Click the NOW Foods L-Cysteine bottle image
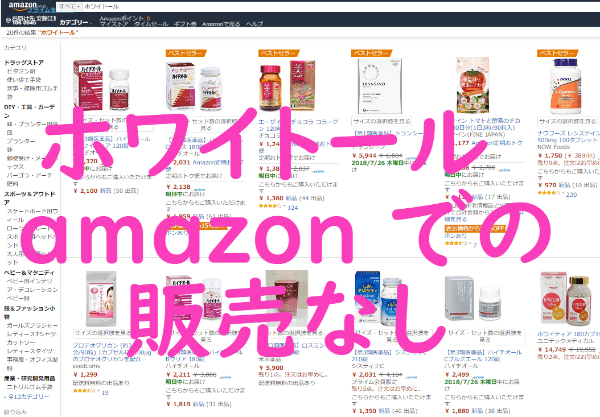The width and height of the screenshot is (600, 417). click(x=566, y=86)
